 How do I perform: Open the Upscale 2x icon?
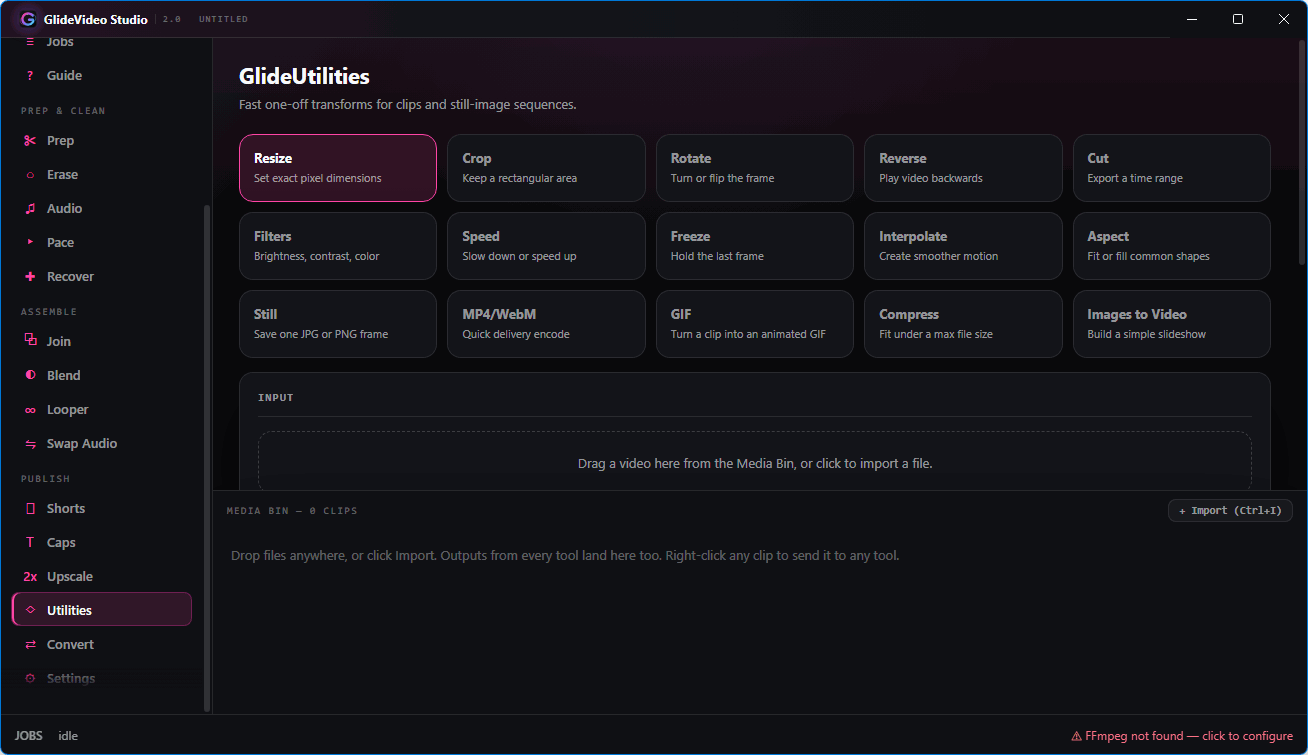point(30,577)
